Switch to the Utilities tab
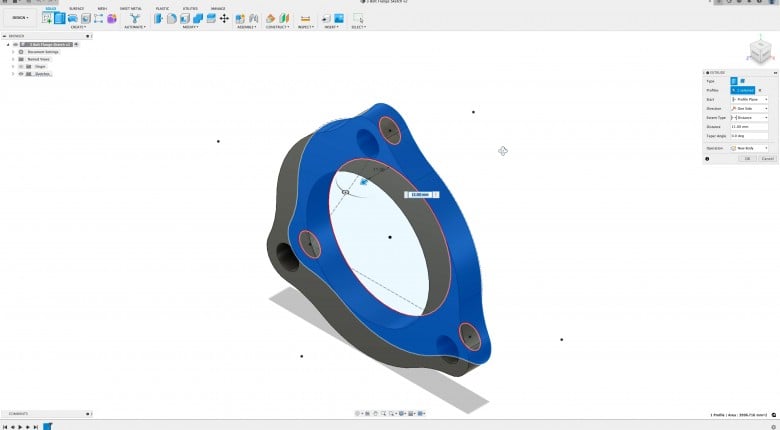This screenshot has width=780, height=430. (190, 8)
